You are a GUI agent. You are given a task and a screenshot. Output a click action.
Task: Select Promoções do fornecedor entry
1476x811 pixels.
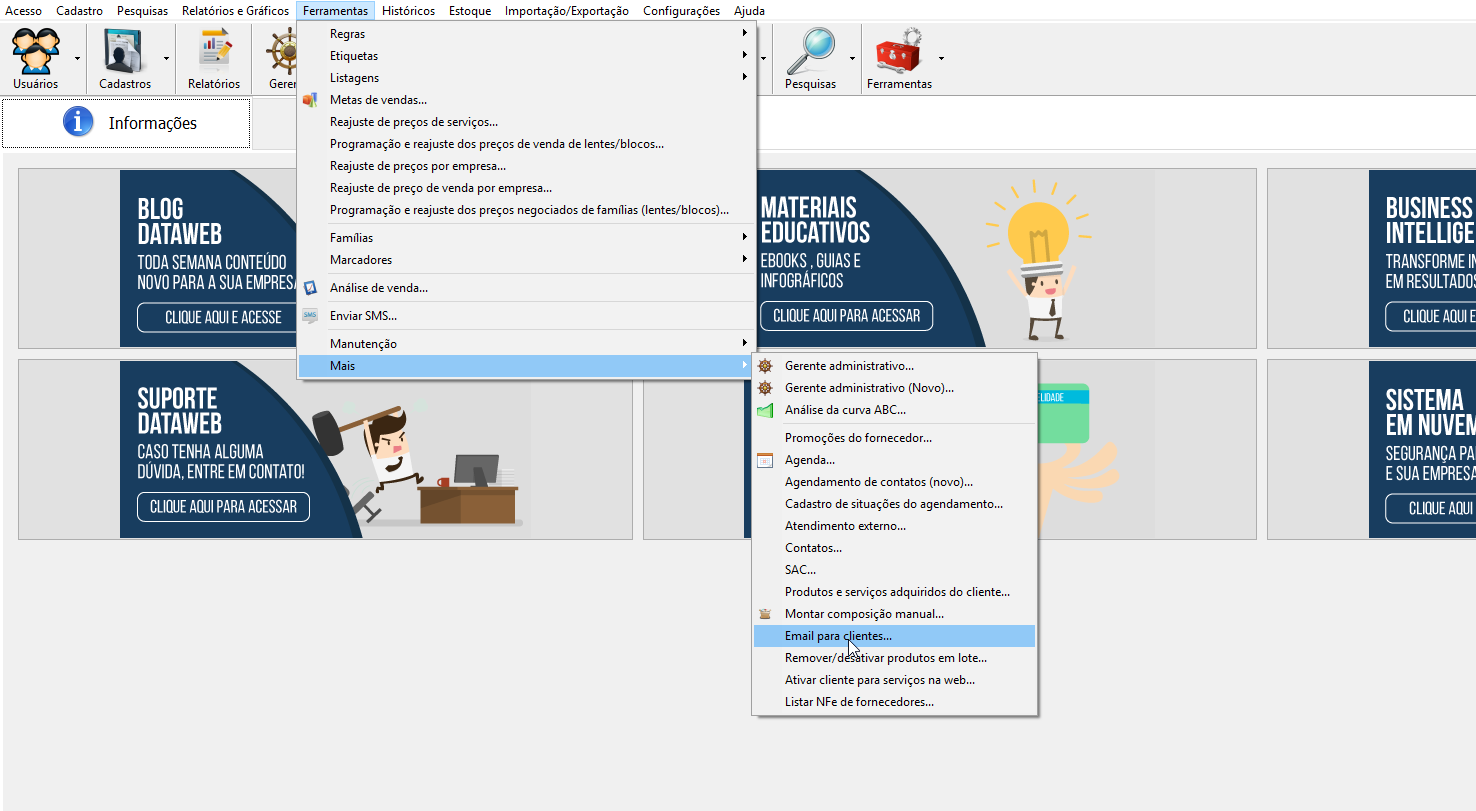pos(894,438)
